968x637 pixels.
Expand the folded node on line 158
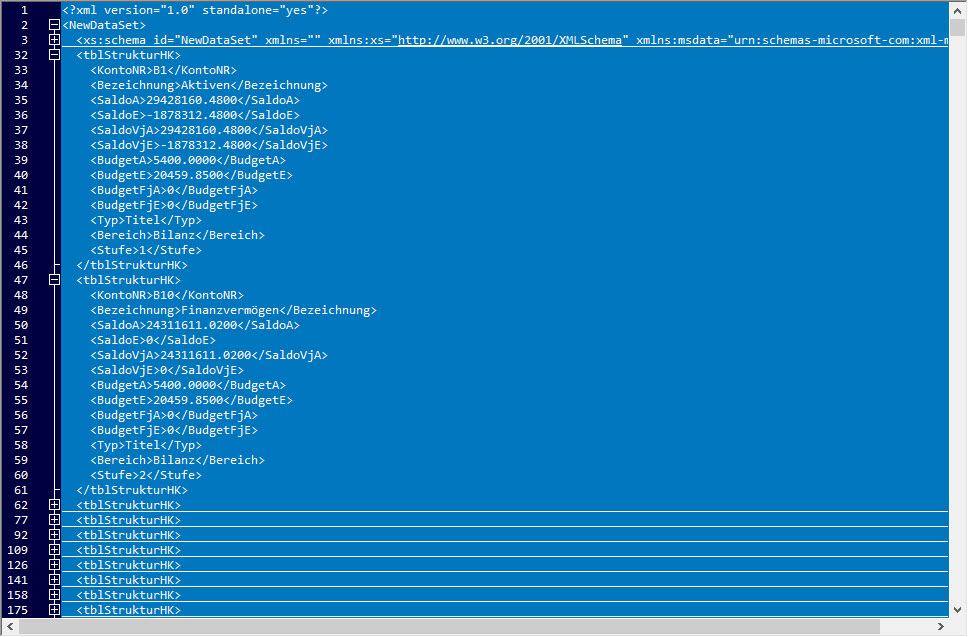pos(54,595)
